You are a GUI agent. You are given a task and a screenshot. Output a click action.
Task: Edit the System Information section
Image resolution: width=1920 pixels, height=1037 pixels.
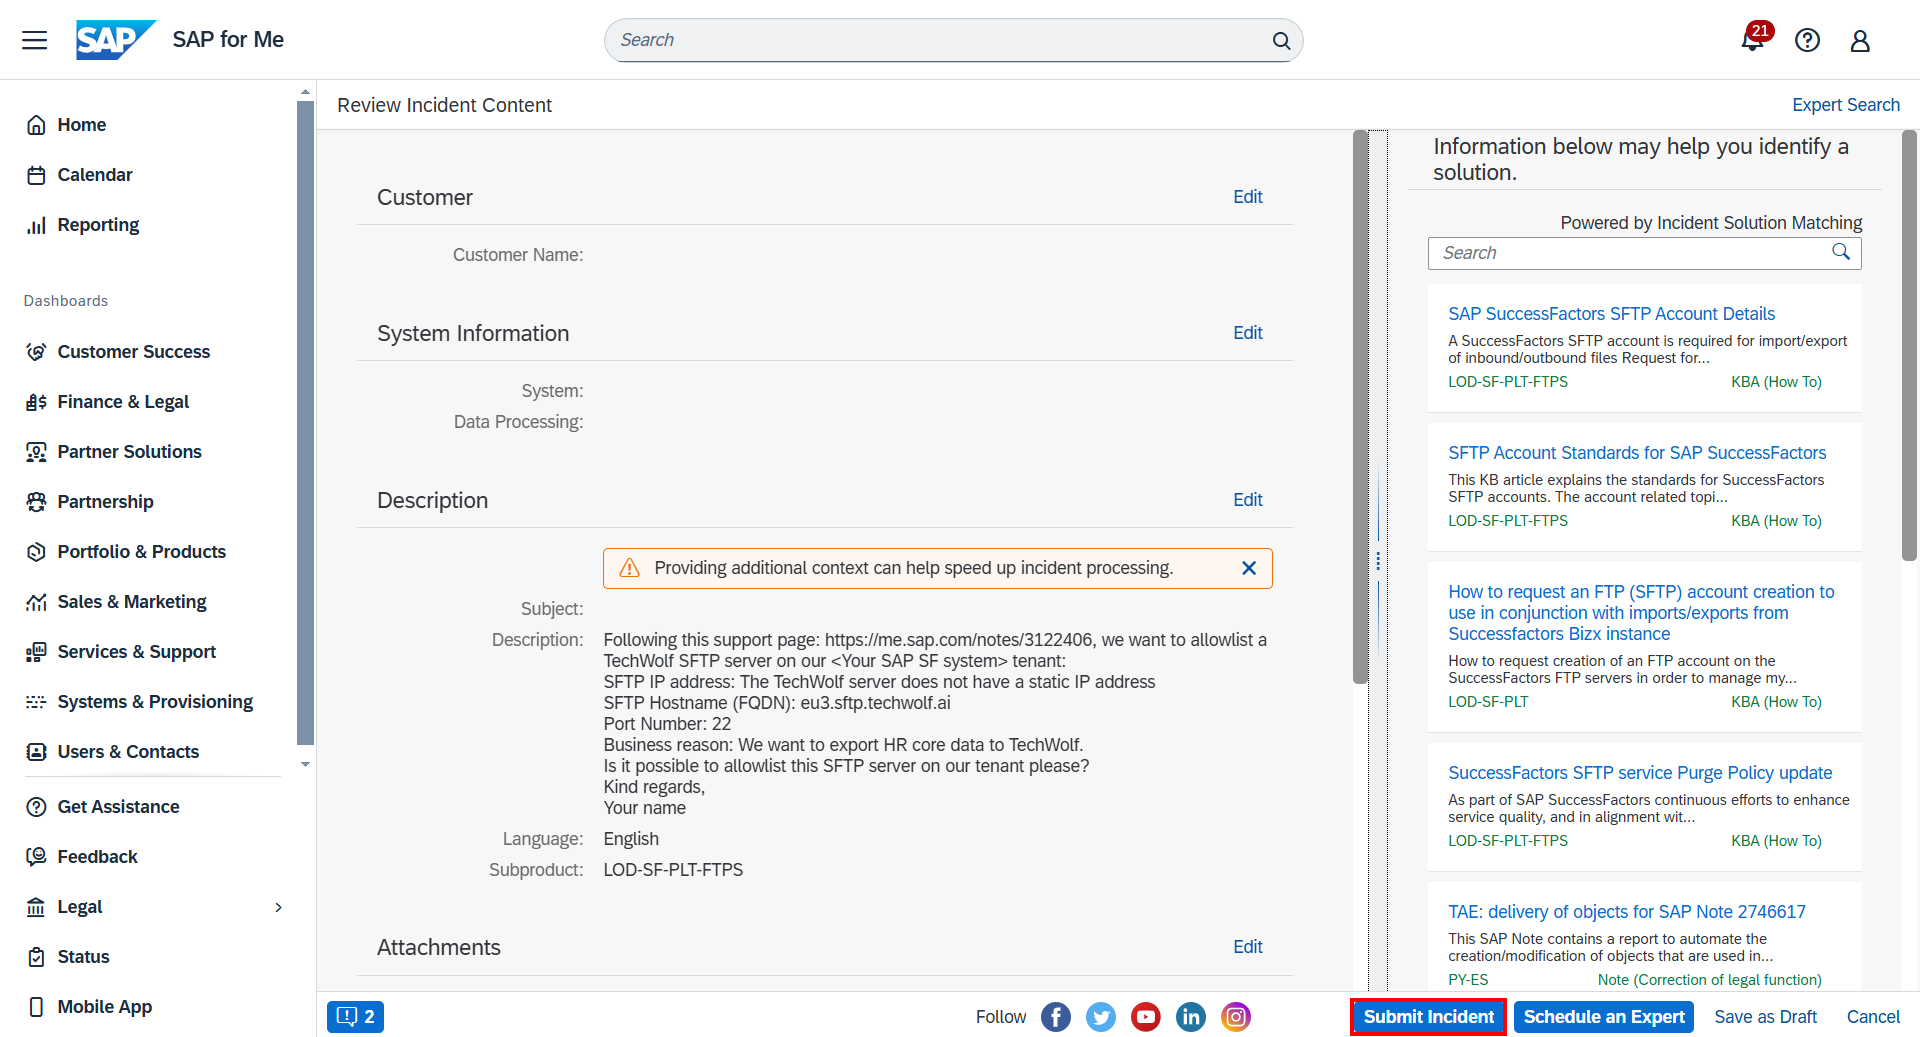coord(1247,333)
